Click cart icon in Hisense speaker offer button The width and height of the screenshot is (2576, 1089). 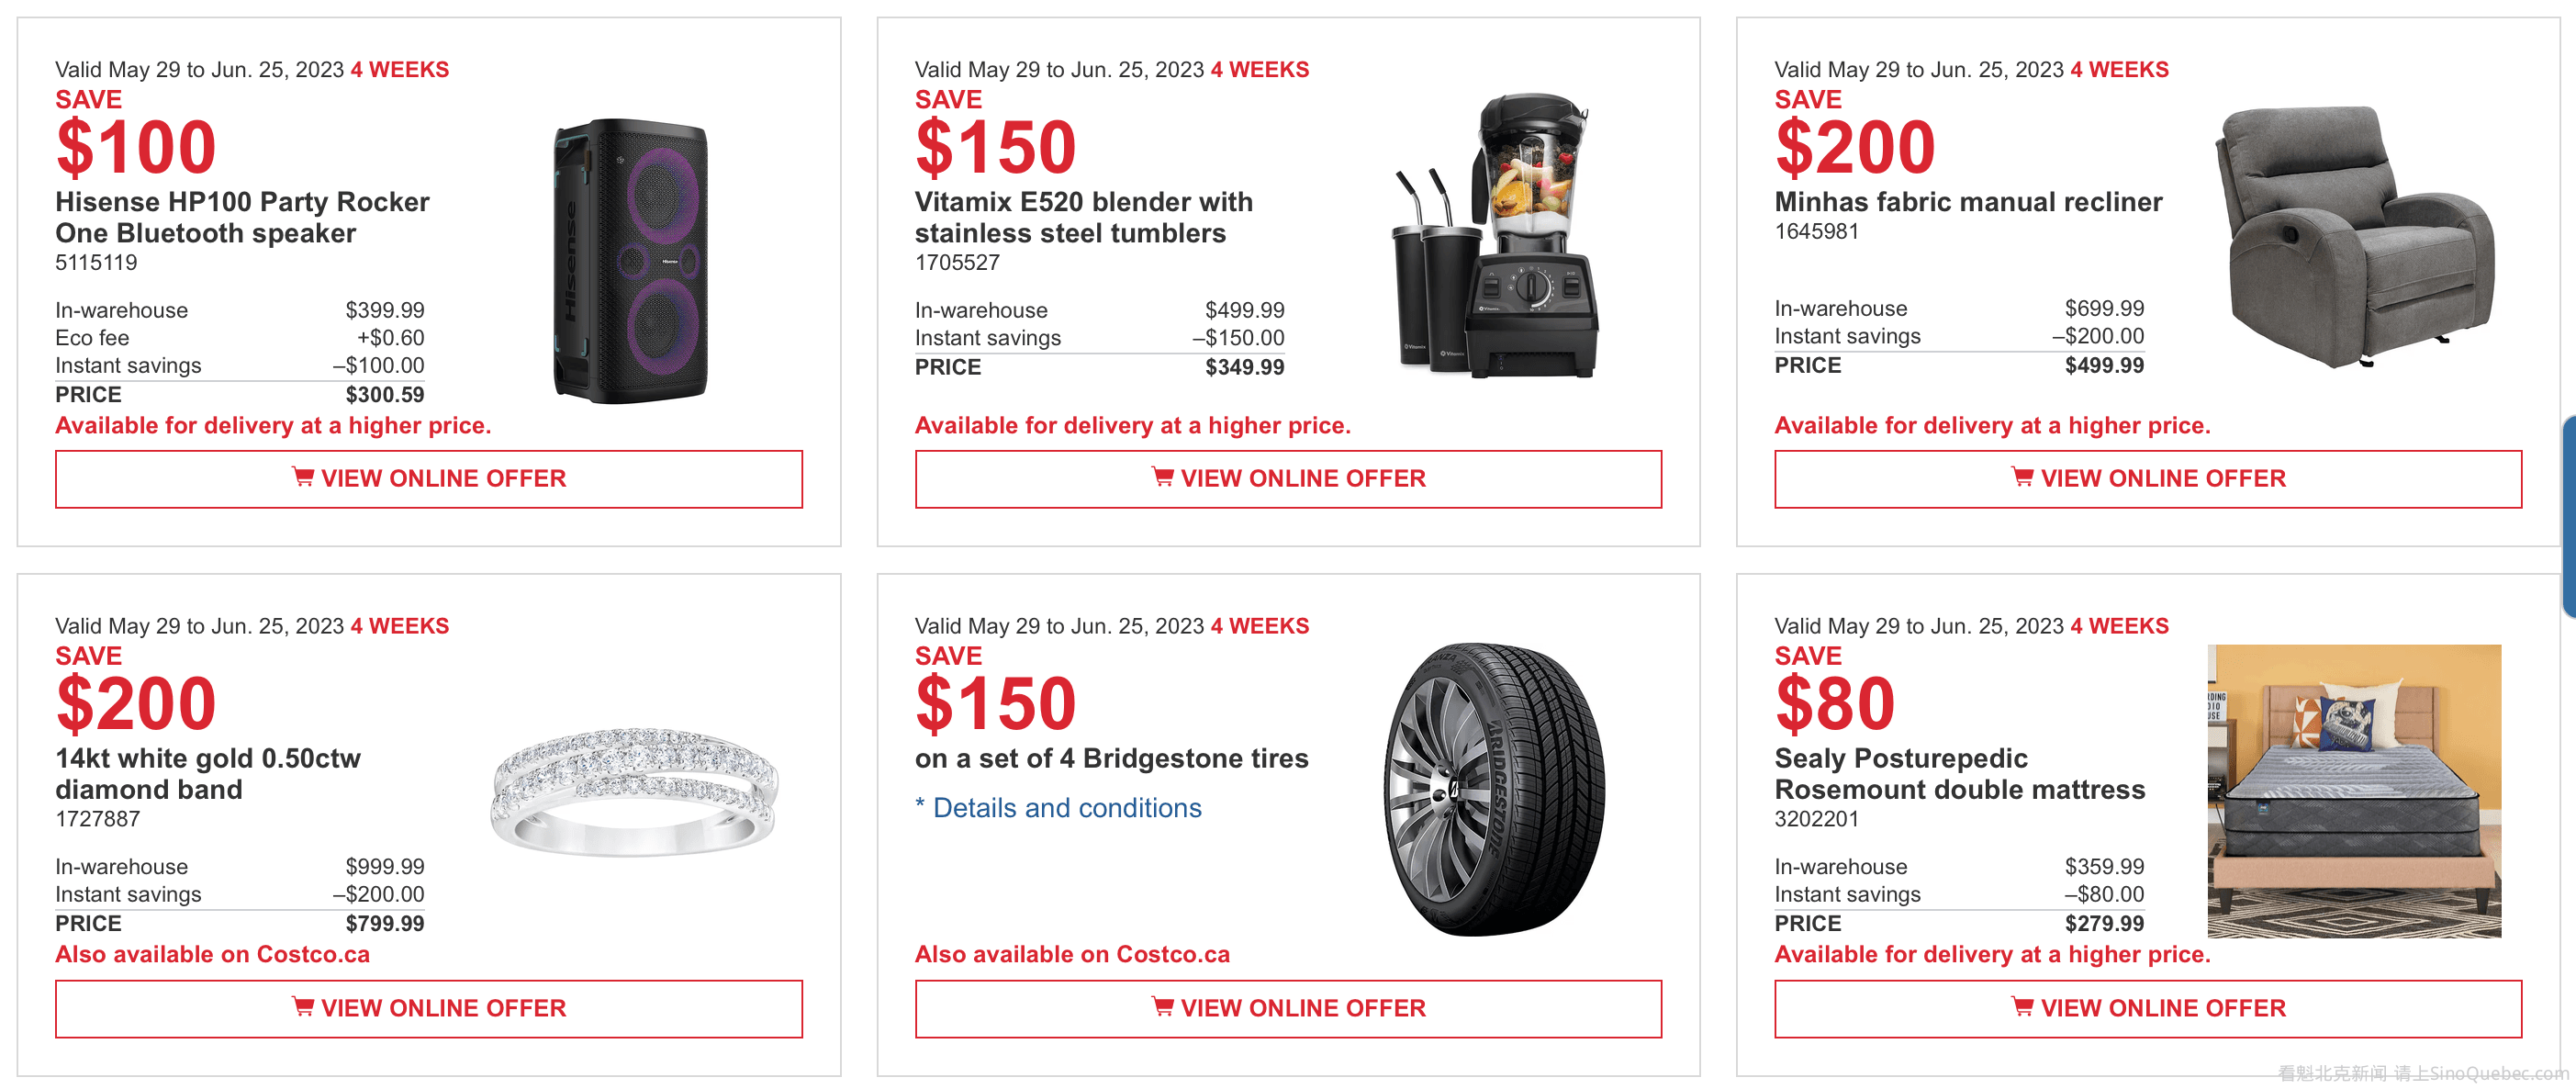click(302, 477)
